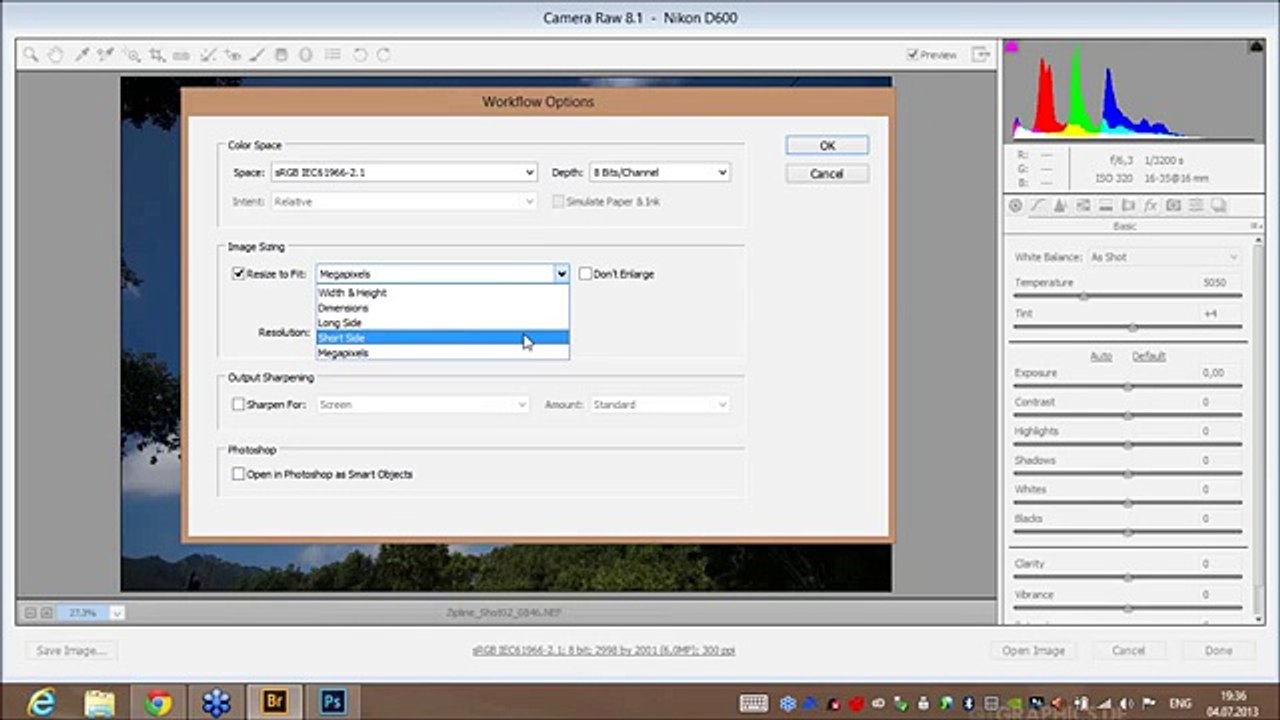Open Internet Explorer from the taskbar
Image resolution: width=1280 pixels, height=720 pixels.
click(41, 702)
